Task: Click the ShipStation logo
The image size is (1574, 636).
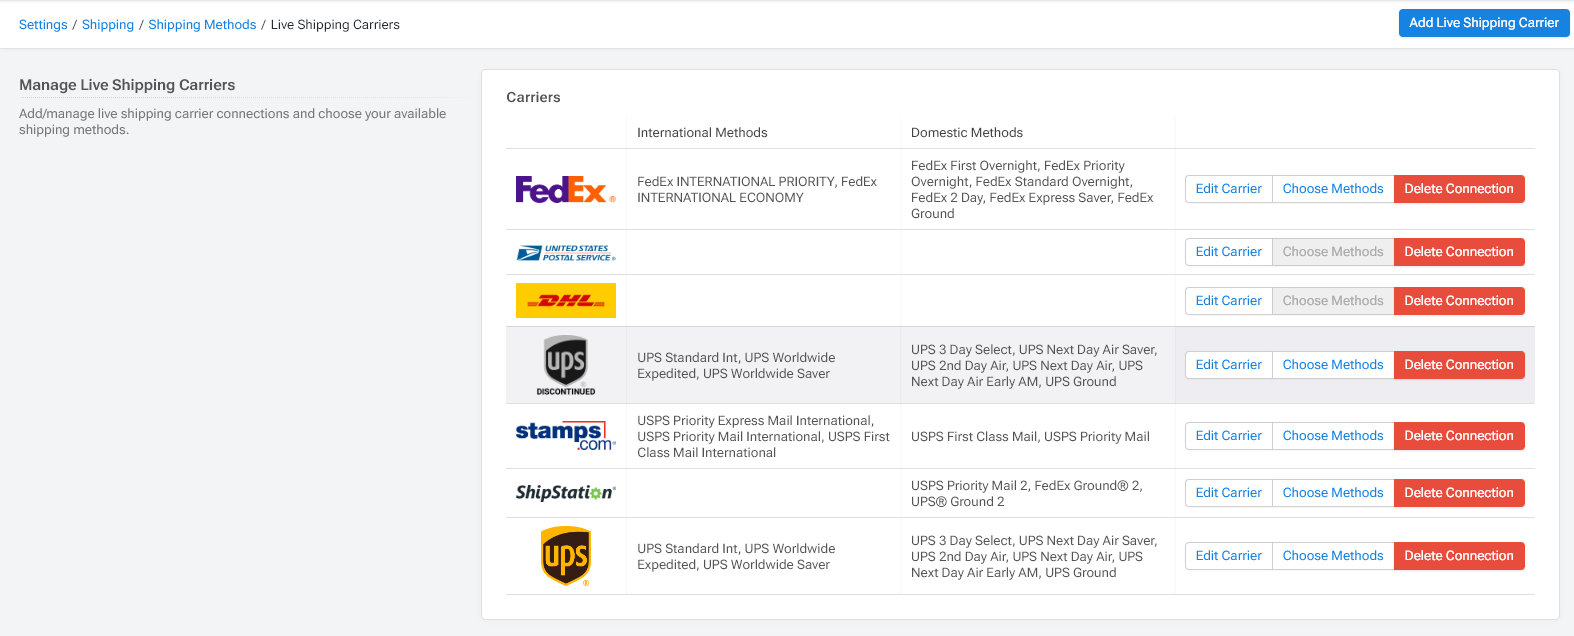Action: [x=566, y=493]
